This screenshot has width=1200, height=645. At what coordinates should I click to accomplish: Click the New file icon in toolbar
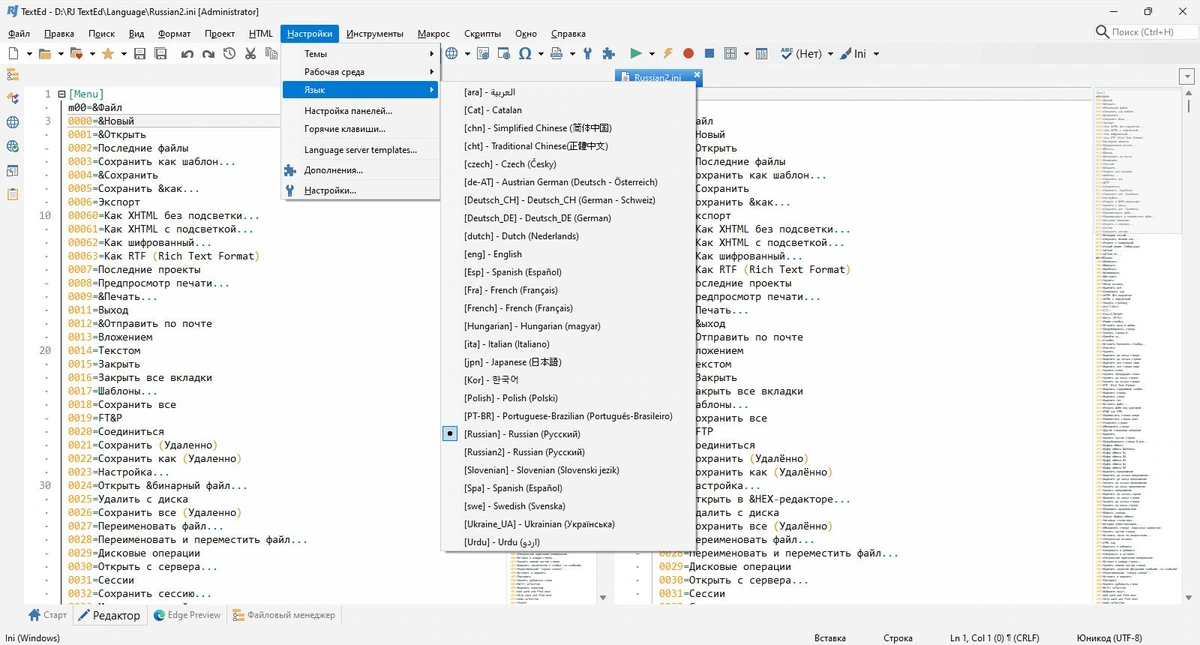pyautogui.click(x=14, y=53)
